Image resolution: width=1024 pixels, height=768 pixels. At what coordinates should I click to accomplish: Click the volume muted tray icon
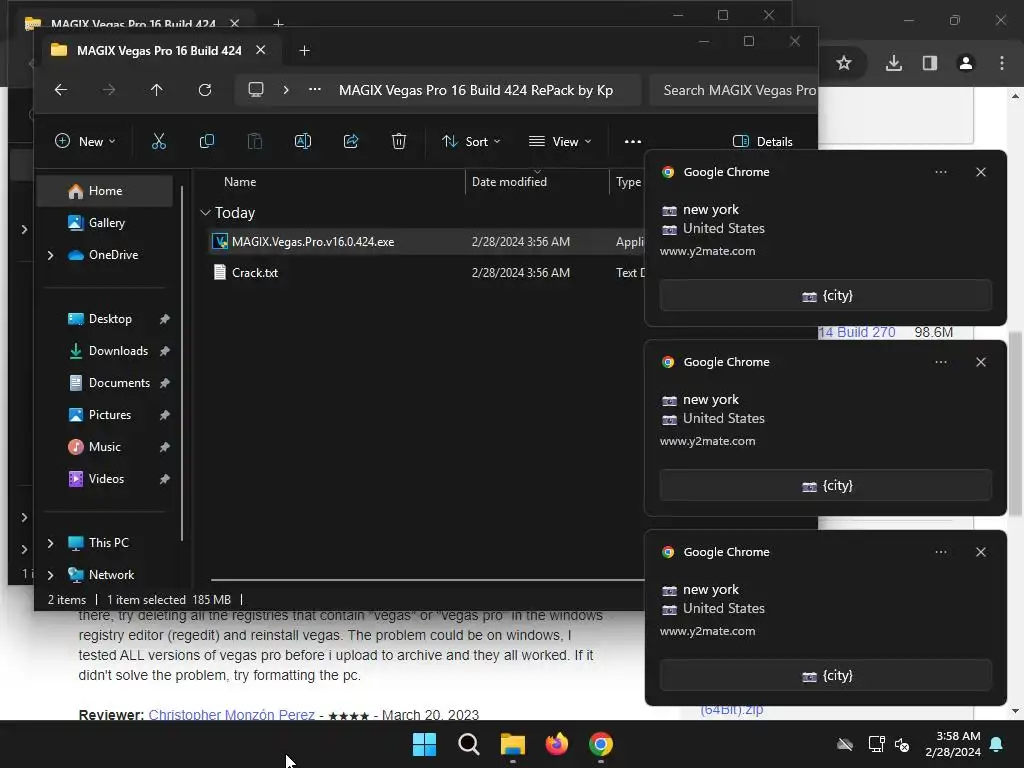click(903, 744)
